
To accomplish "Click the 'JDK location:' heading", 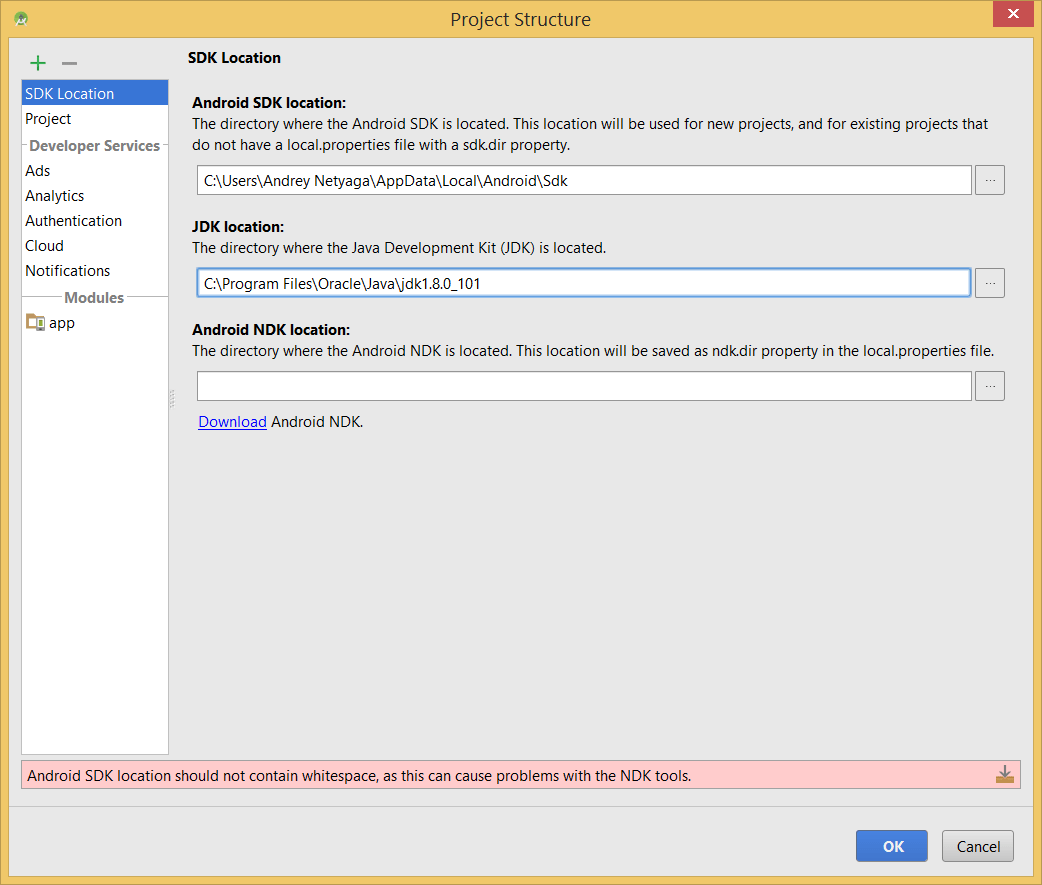I will coord(238,227).
